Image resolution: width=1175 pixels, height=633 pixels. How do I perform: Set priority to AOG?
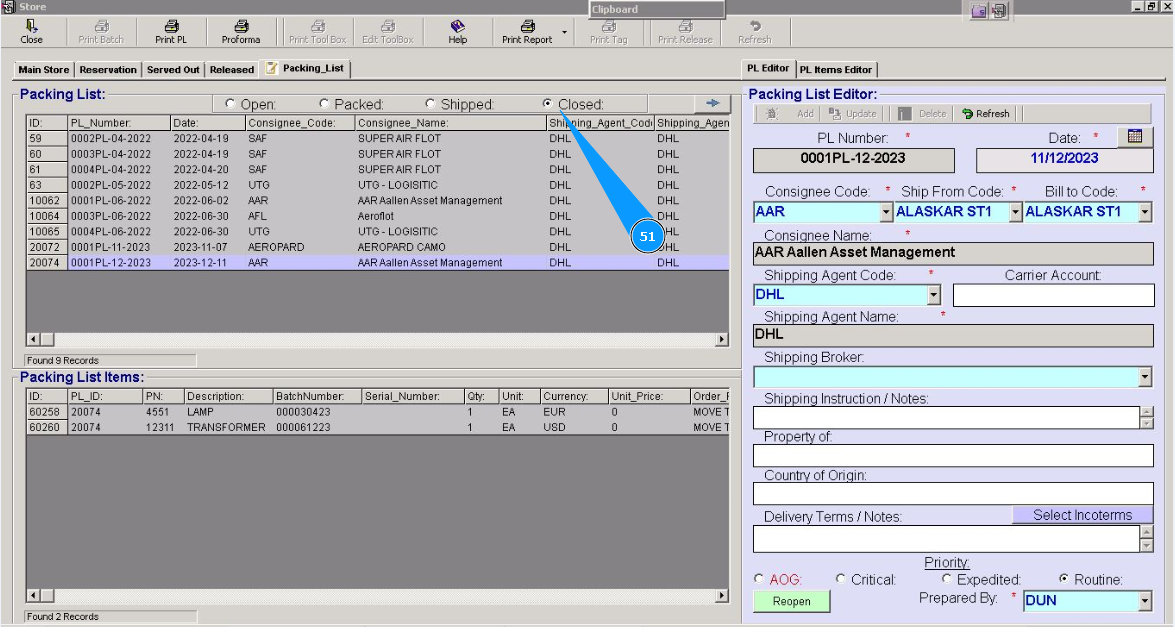point(760,579)
